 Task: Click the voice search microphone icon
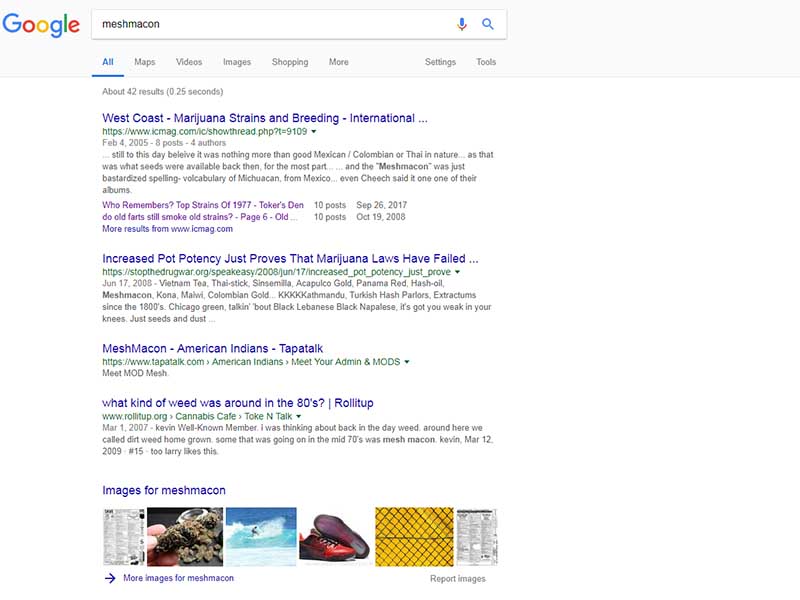[x=461, y=24]
